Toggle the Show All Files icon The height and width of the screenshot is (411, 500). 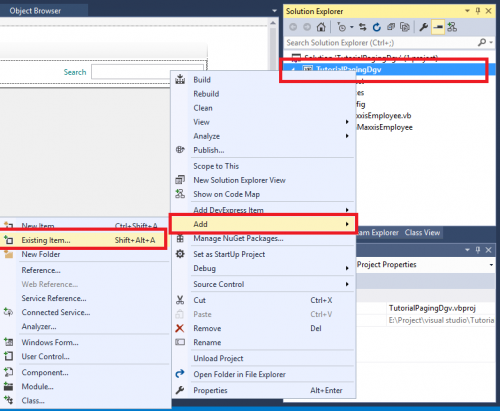405,27
